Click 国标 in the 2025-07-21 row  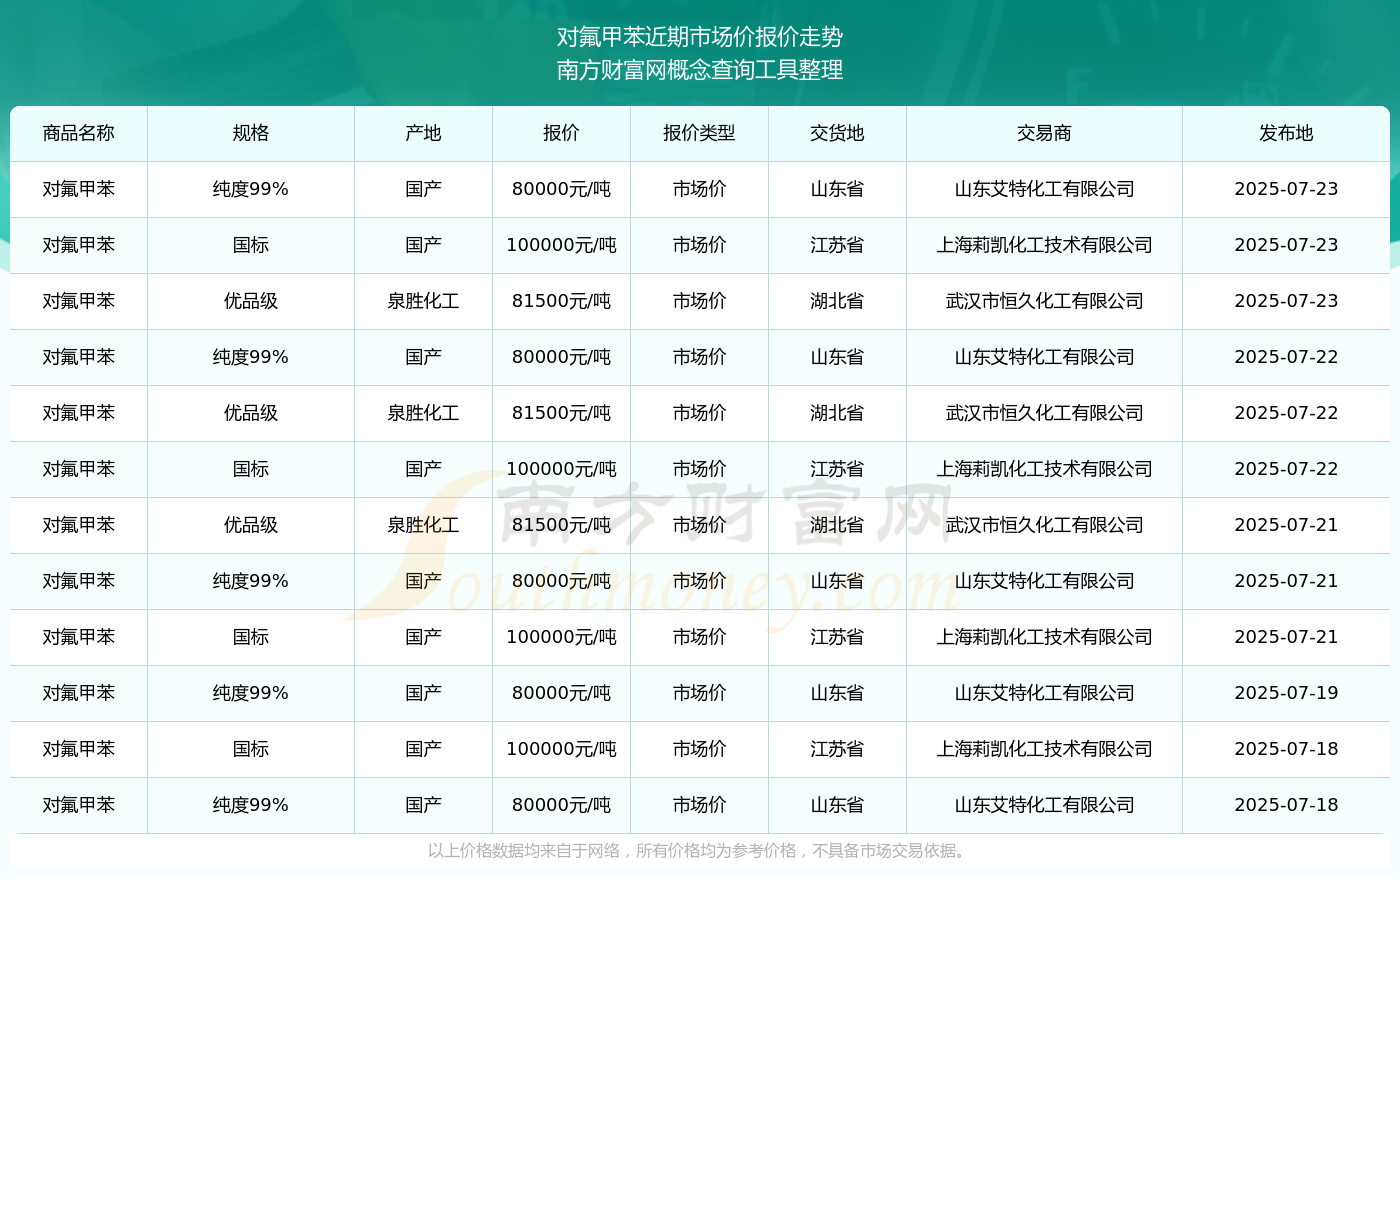pyautogui.click(x=251, y=637)
